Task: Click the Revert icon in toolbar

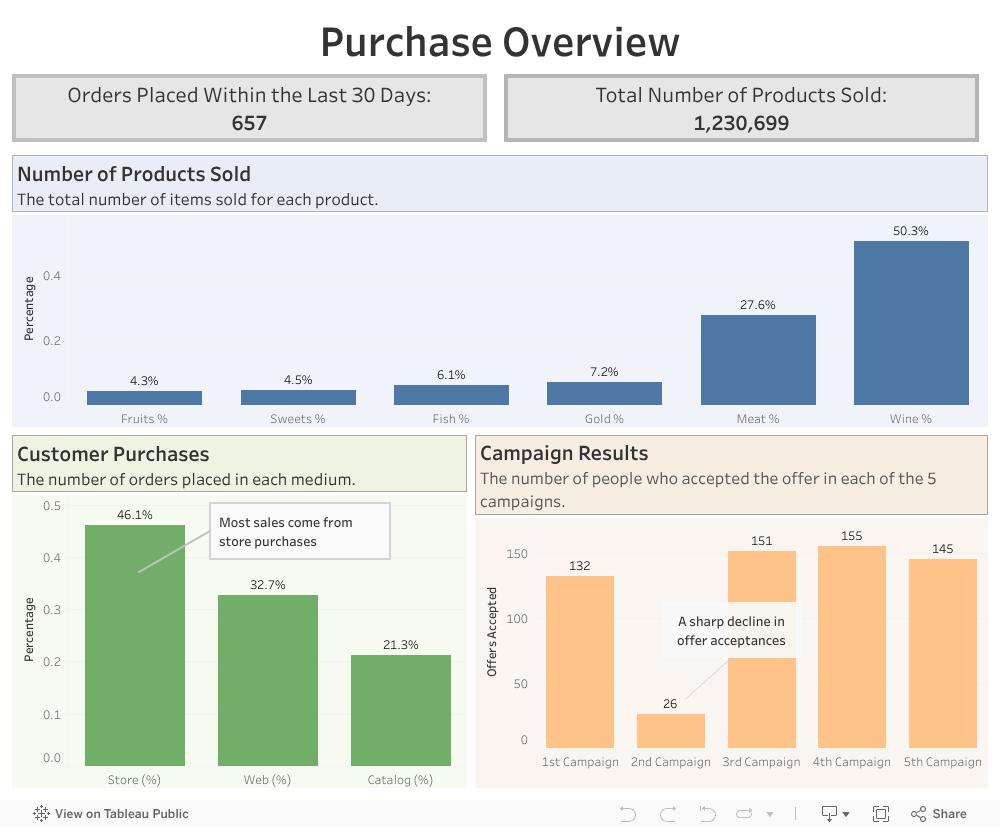Action: pos(707,814)
